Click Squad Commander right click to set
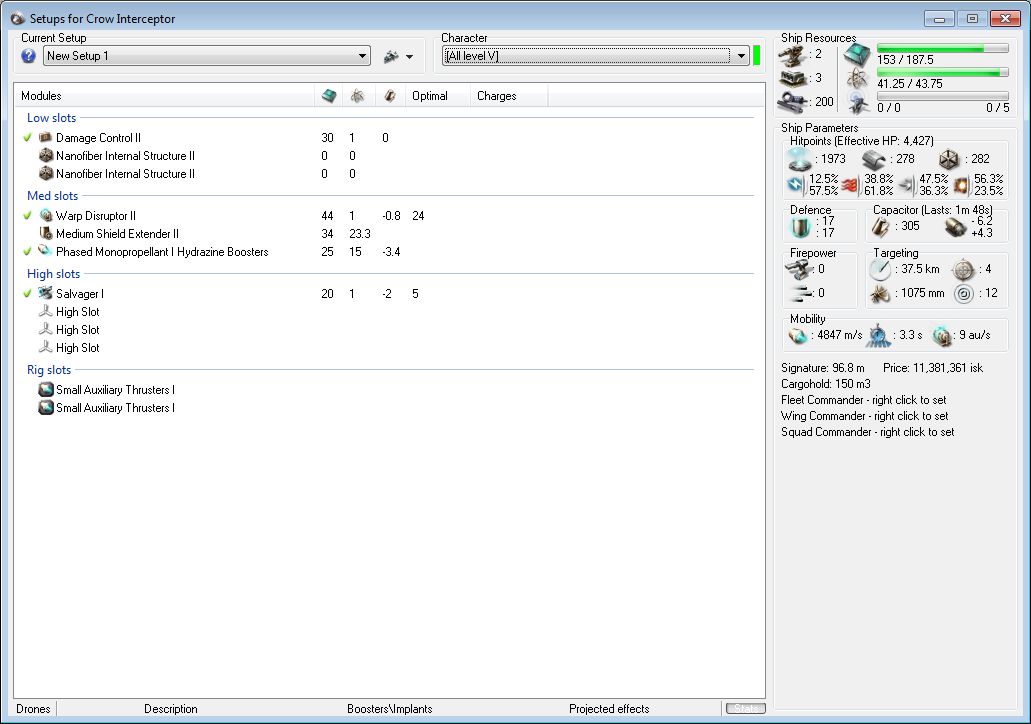This screenshot has width=1031, height=724. [x=867, y=432]
